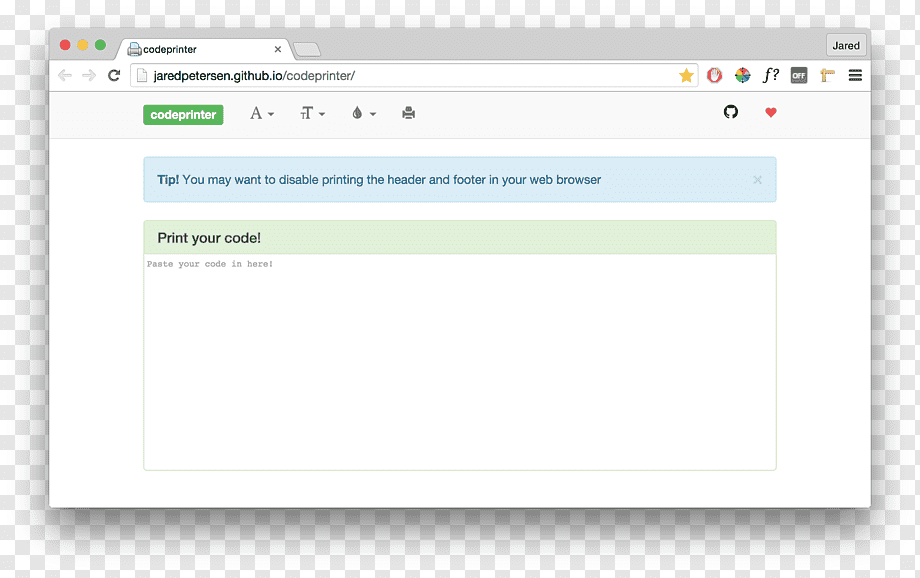920x578 pixels.
Task: Open the color theme droplet dropdown
Action: [x=364, y=113]
